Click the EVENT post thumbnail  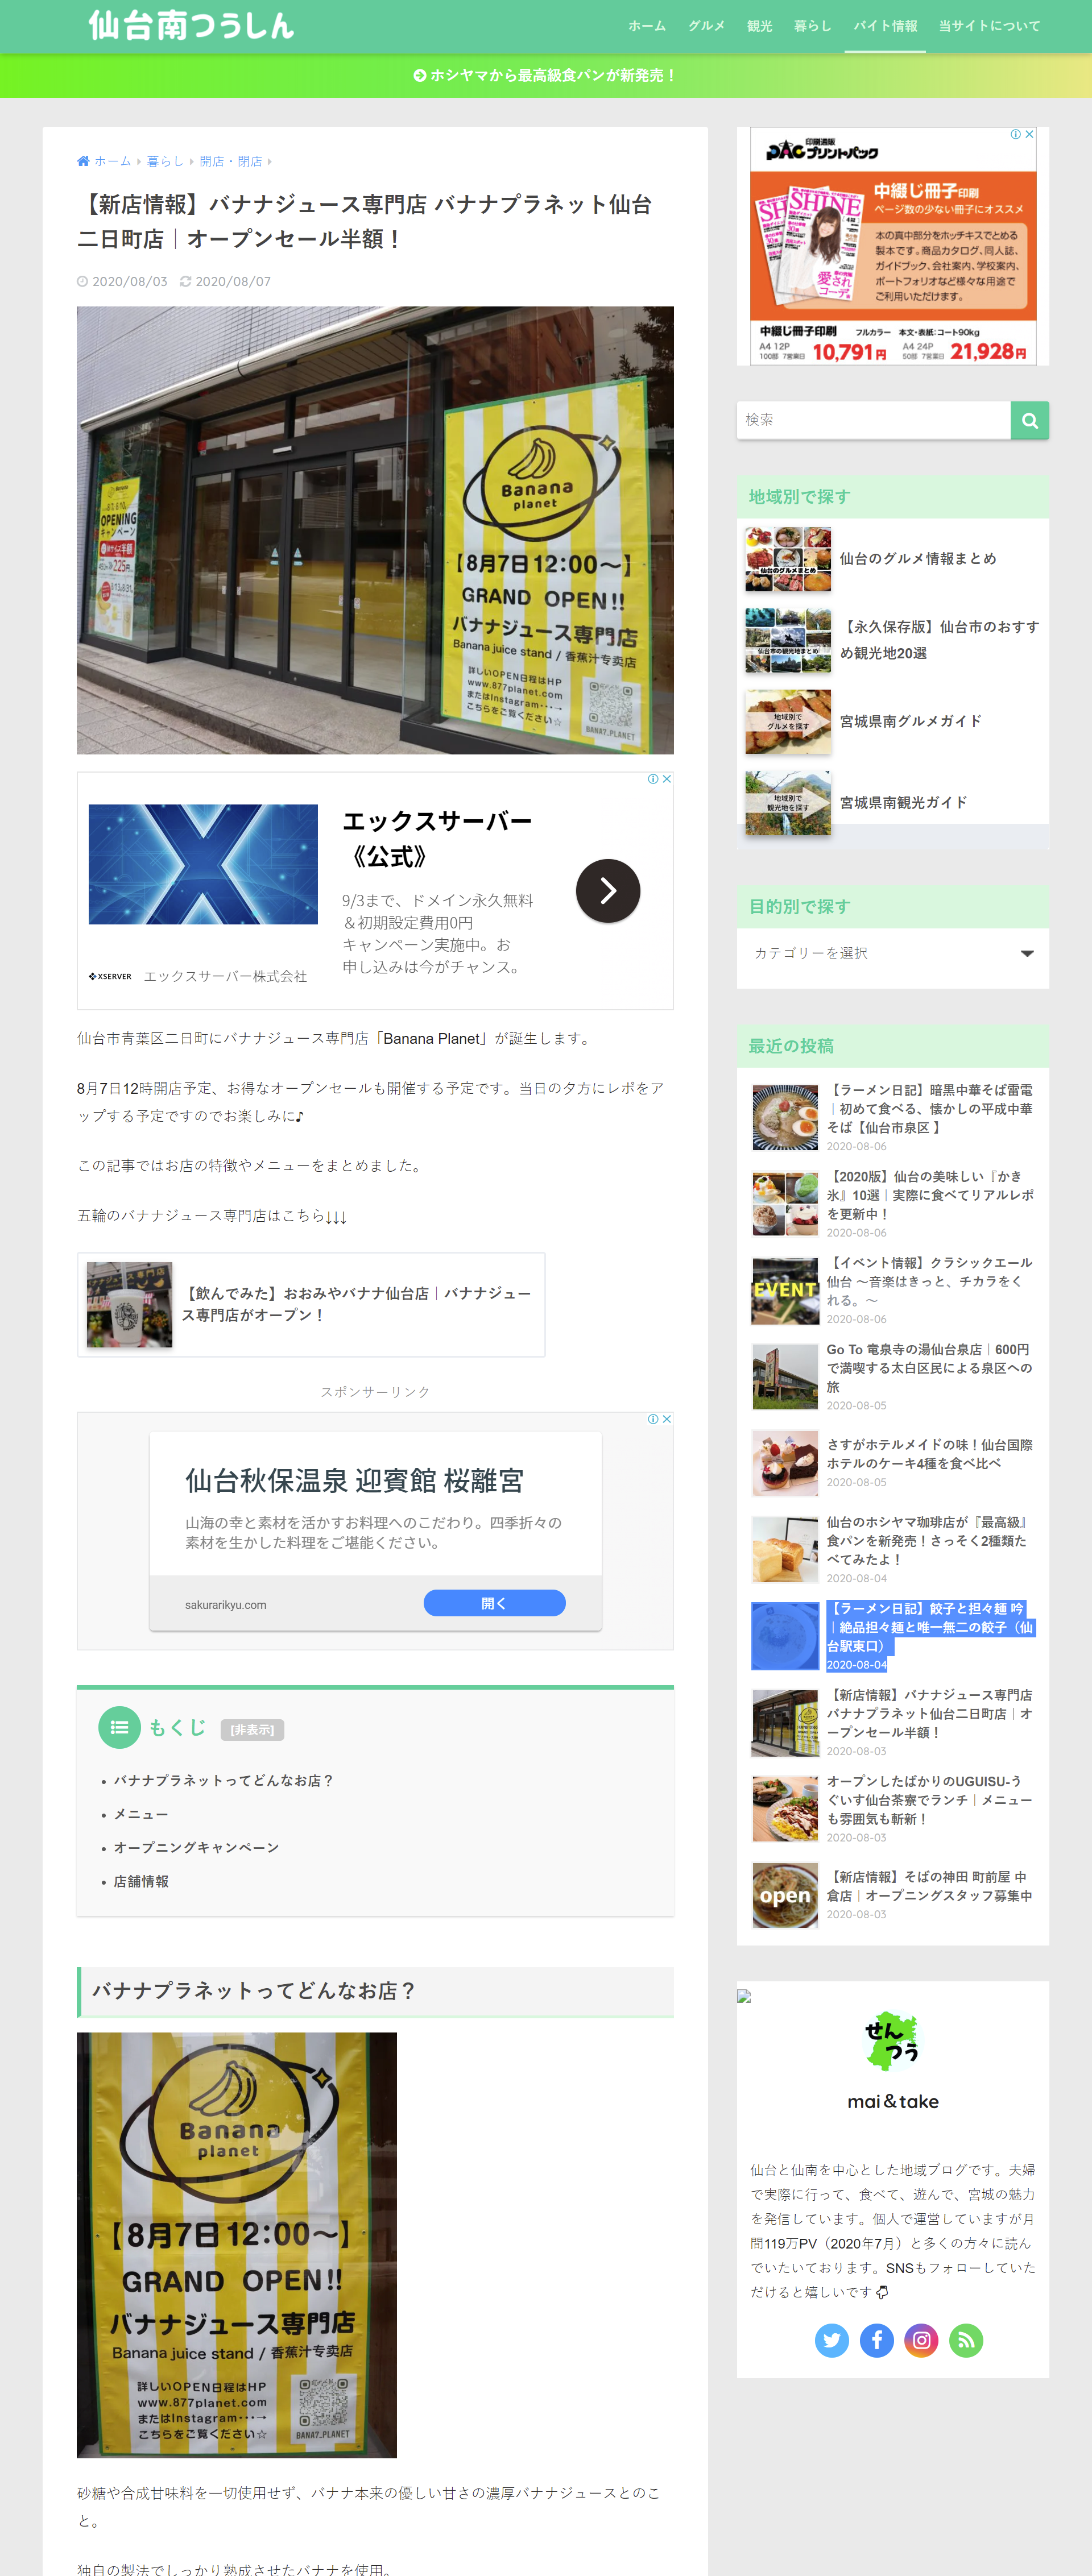pos(785,1291)
